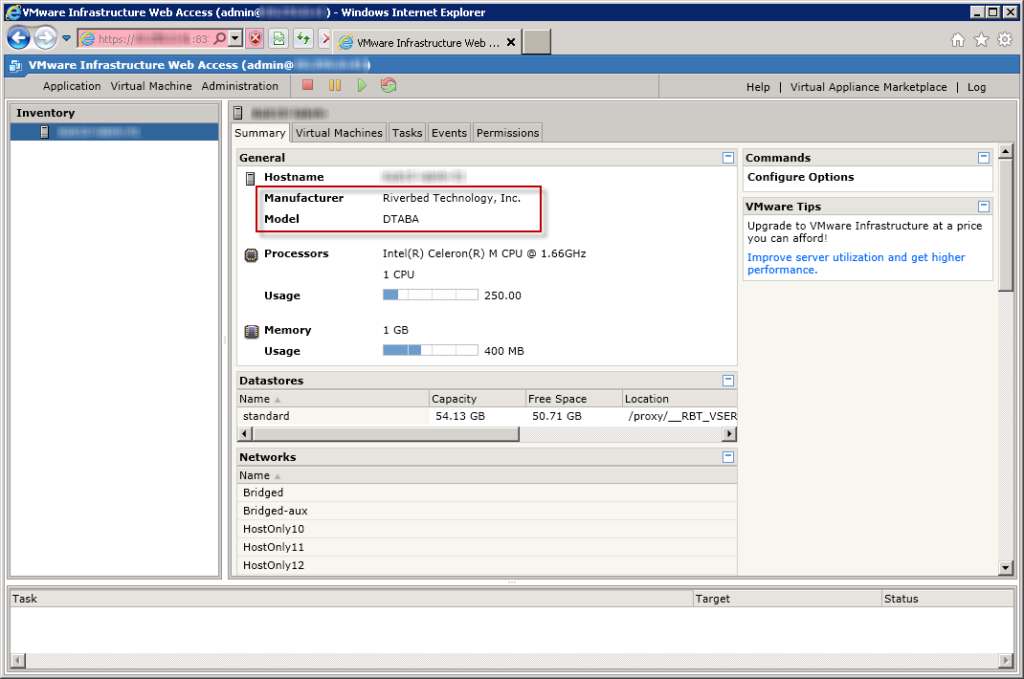Switch to the Virtual Machines tab
The width and height of the screenshot is (1024, 679).
click(339, 133)
